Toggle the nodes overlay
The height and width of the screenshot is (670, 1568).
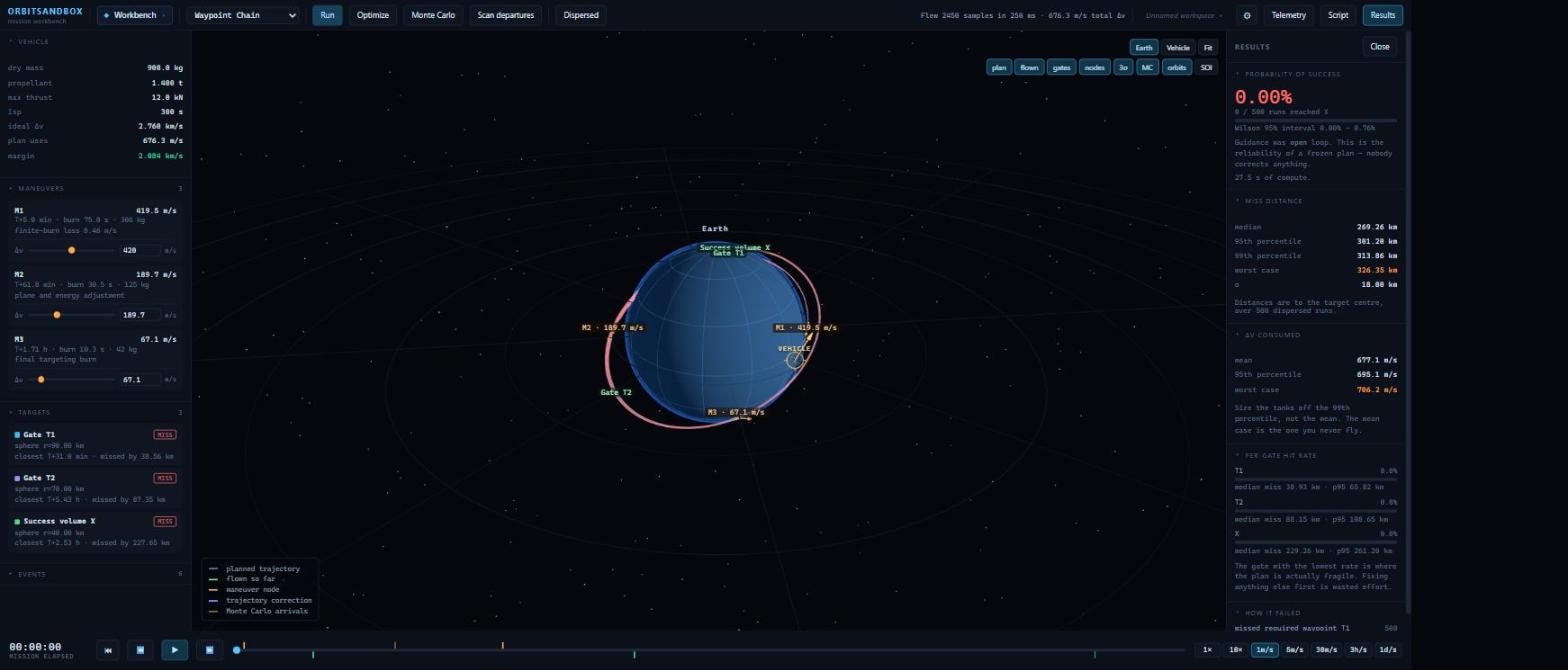click(x=1094, y=67)
